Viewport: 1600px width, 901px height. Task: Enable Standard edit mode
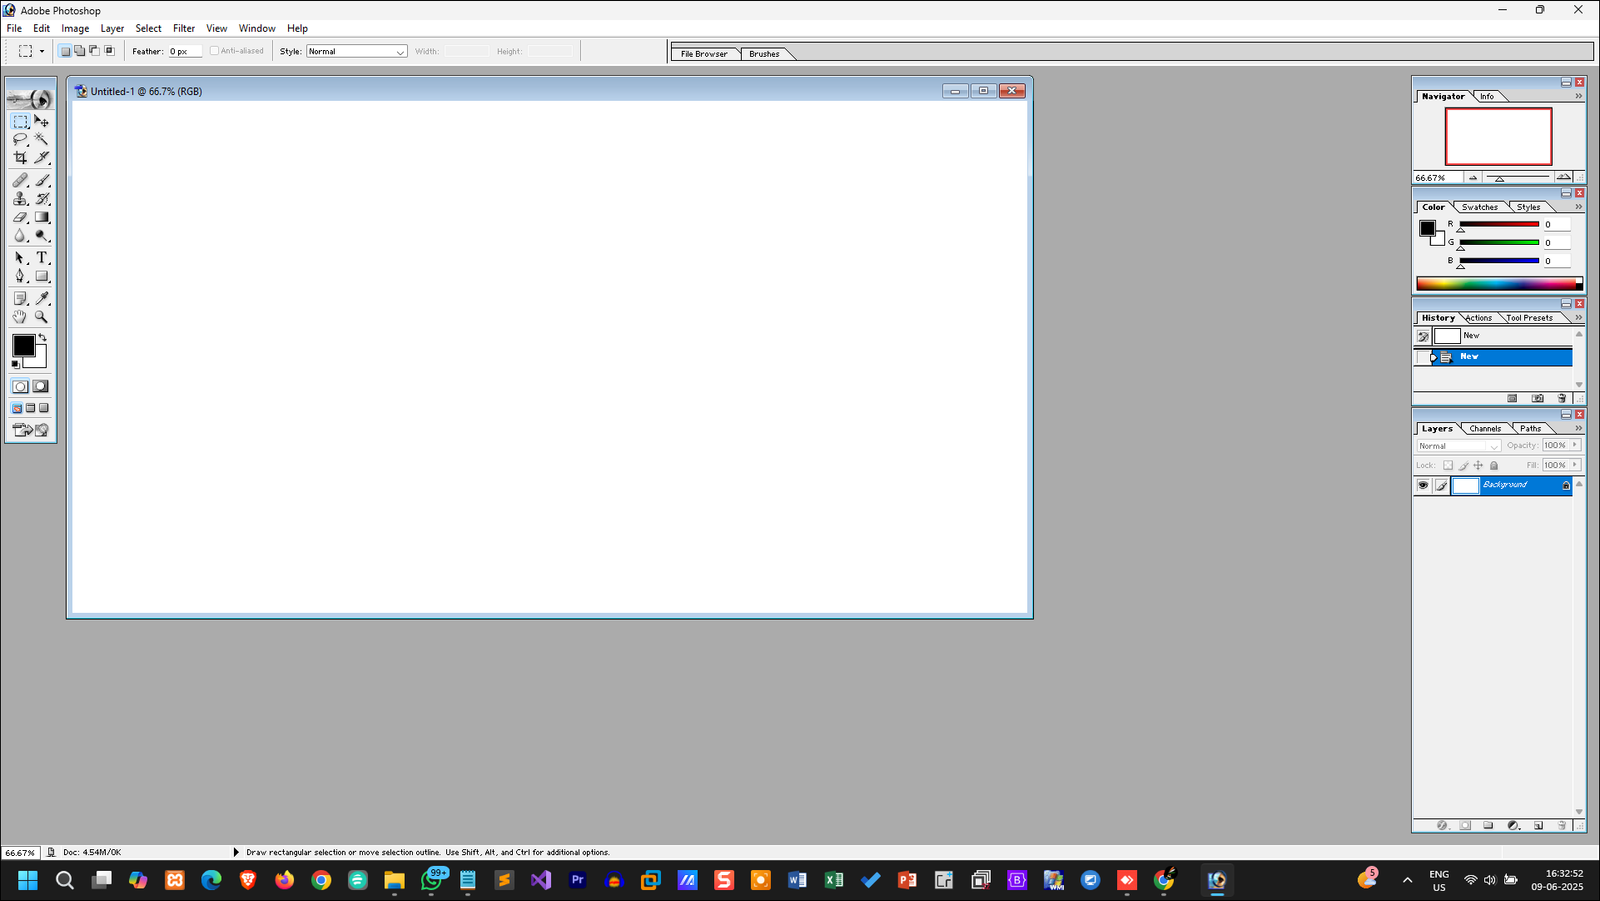tap(20, 386)
